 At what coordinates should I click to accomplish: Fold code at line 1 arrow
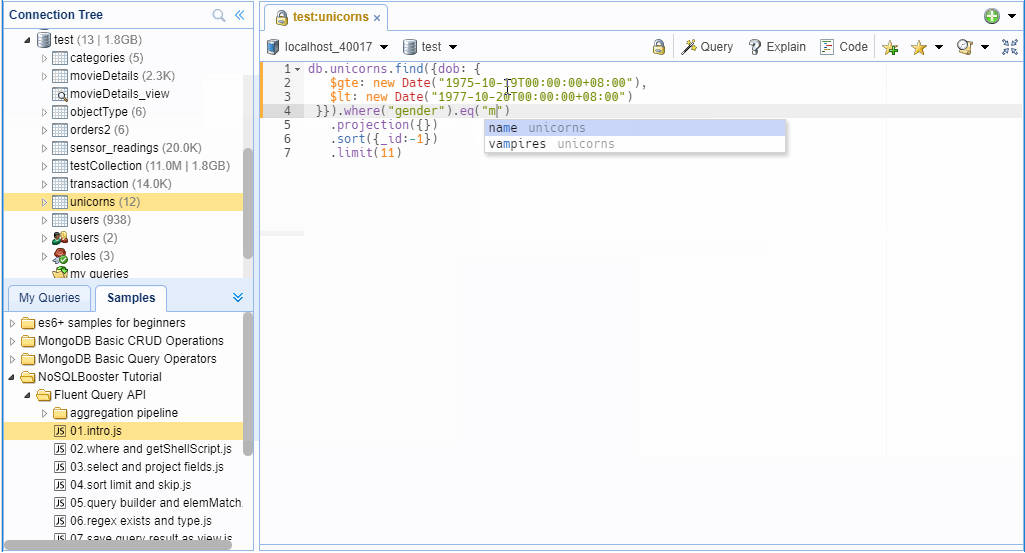(x=297, y=69)
